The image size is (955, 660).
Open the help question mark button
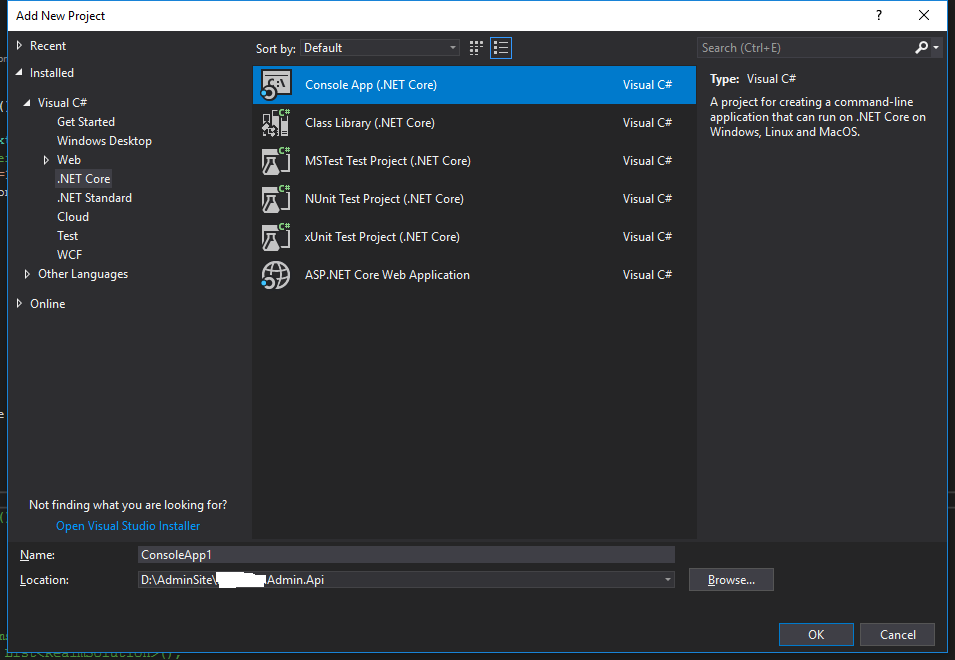878,15
